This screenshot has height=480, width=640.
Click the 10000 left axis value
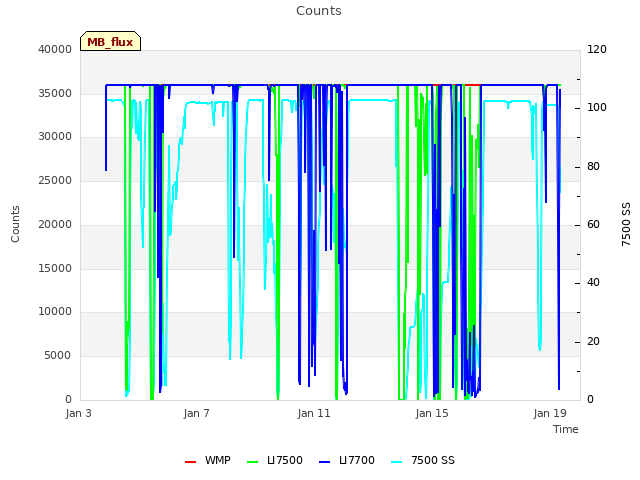click(55, 311)
